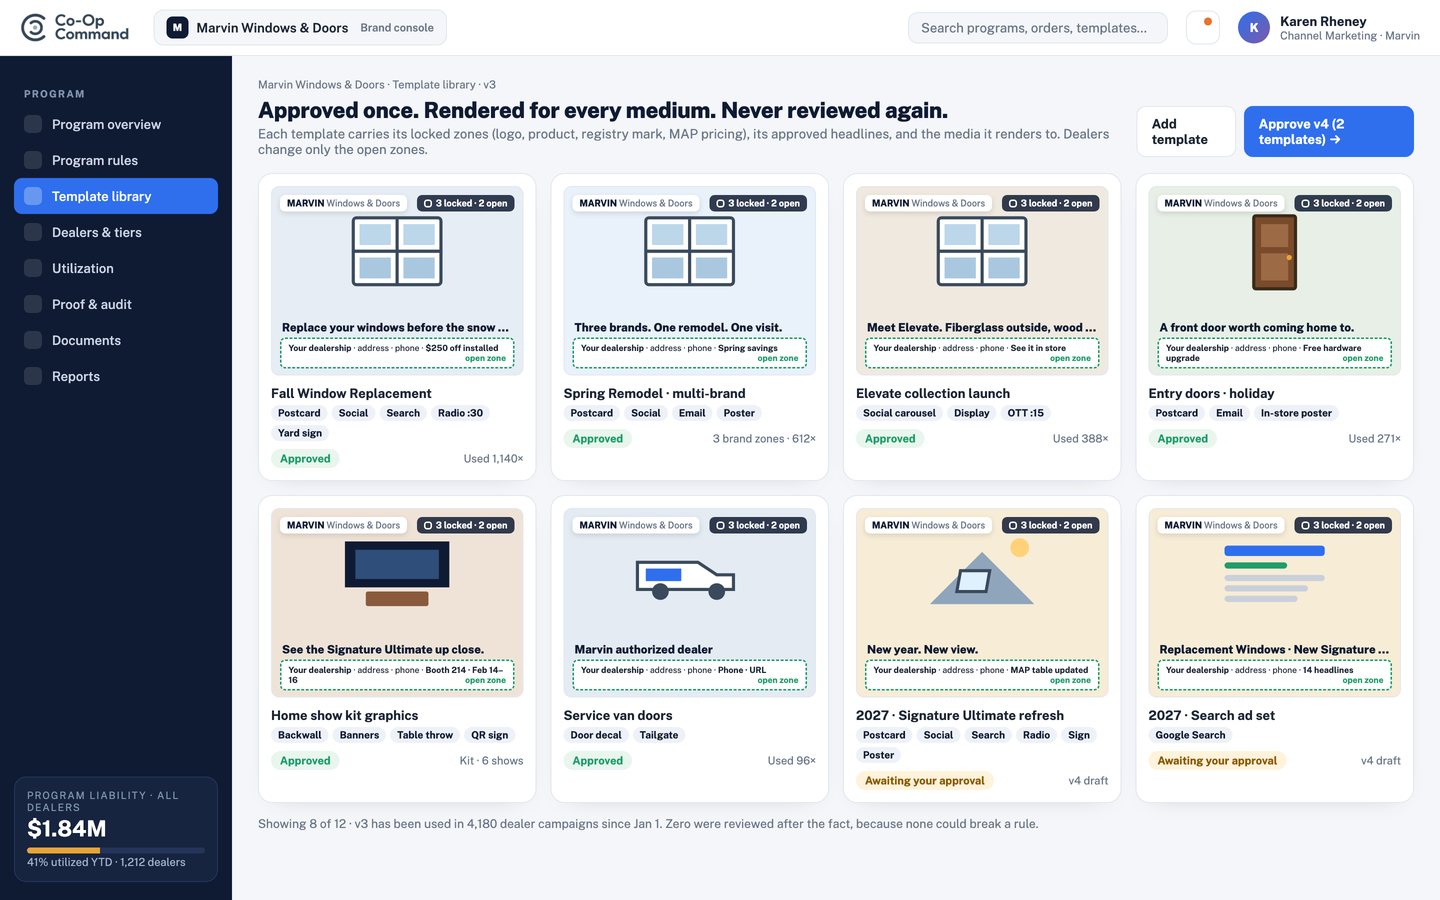The image size is (1440, 900).
Task: Click Tailgate tag on Service van doors
Action: (x=659, y=735)
